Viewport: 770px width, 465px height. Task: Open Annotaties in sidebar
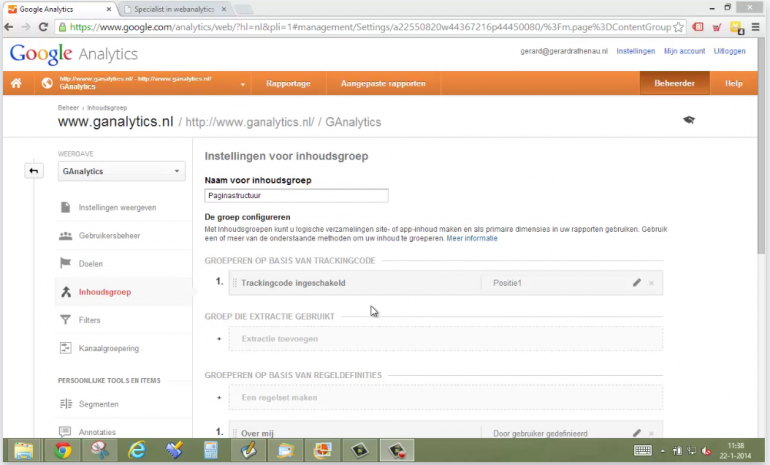[x=97, y=432]
